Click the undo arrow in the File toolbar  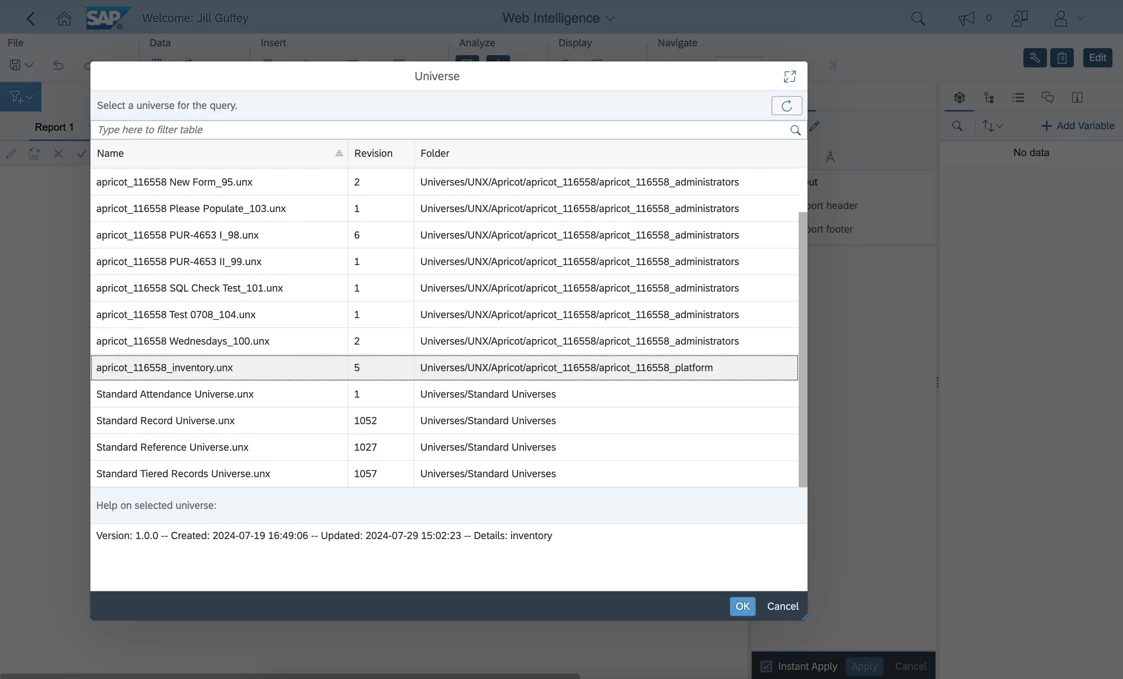point(58,65)
